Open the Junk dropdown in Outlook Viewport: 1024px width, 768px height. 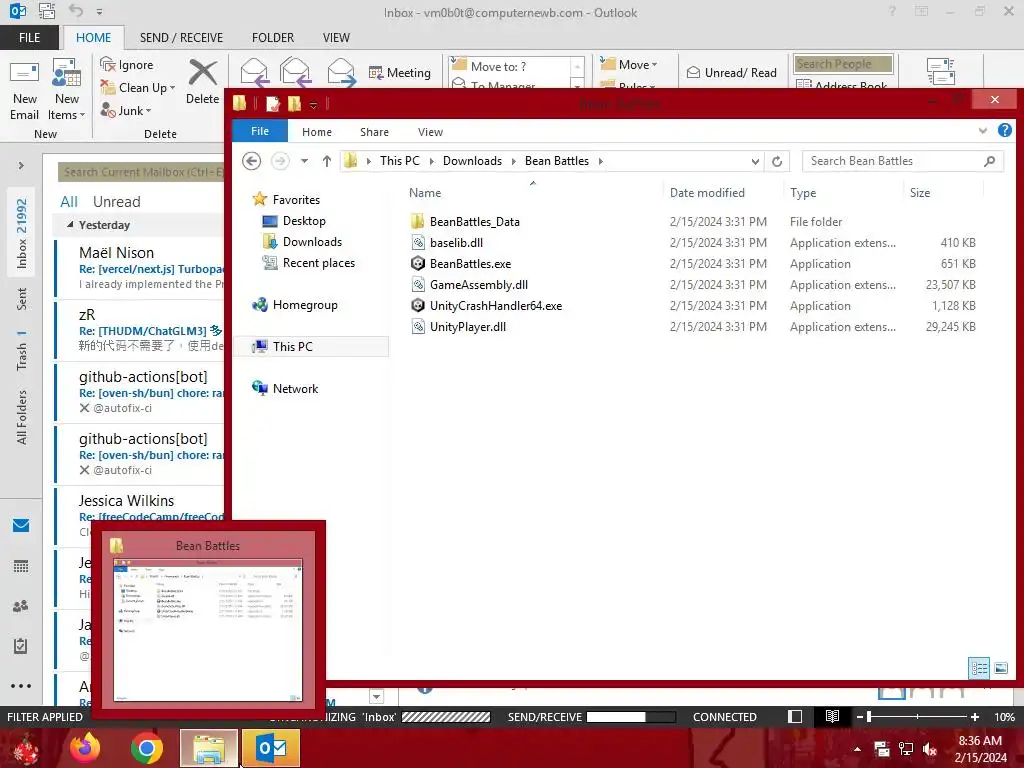[126, 110]
